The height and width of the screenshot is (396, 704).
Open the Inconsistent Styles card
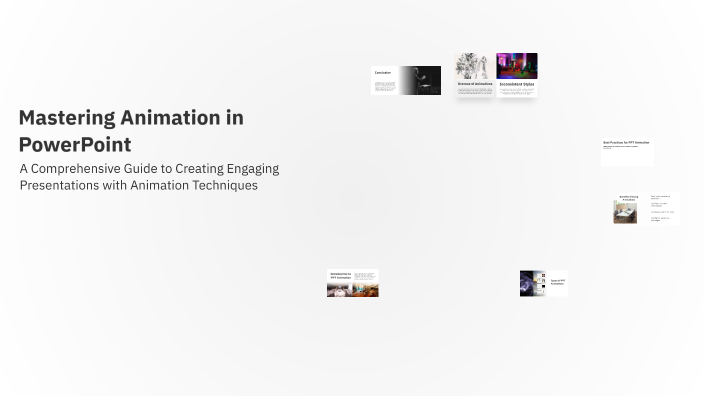tap(517, 75)
